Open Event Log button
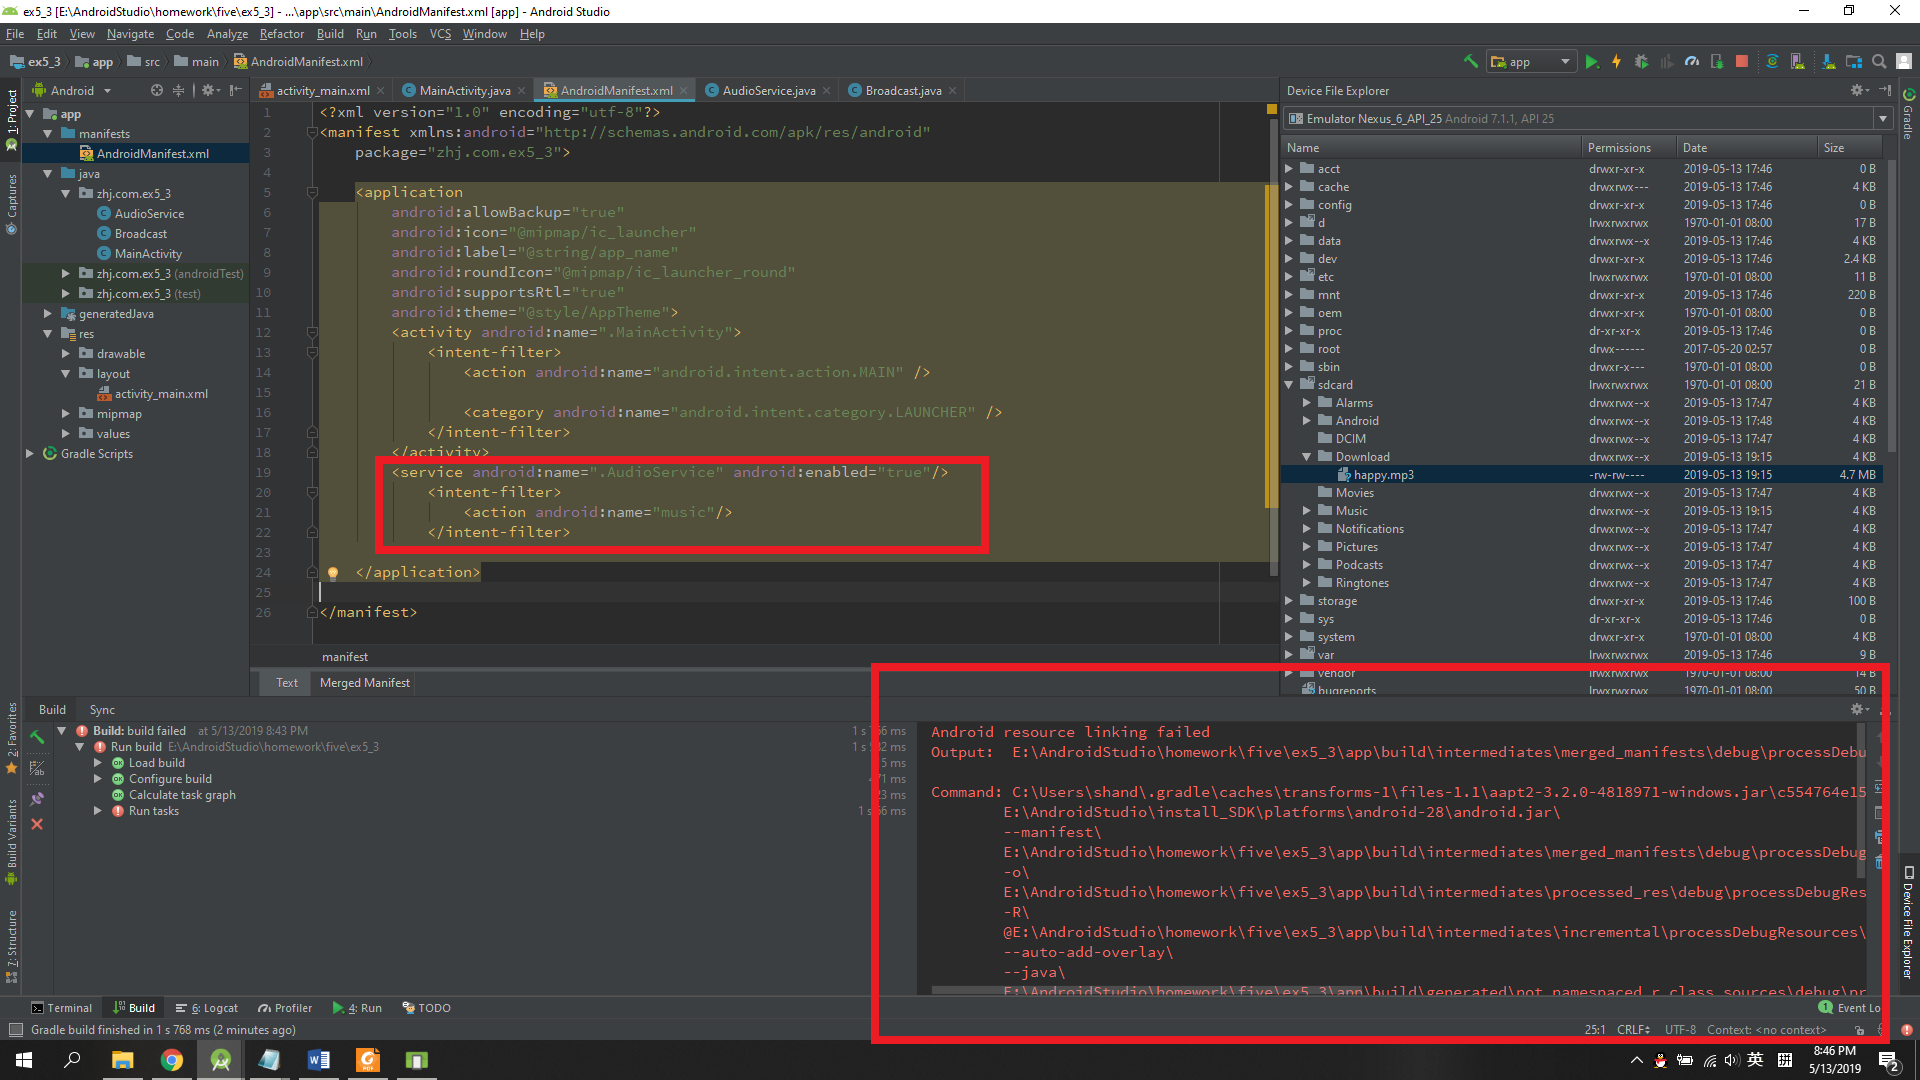This screenshot has height=1080, width=1920. 1850,1008
